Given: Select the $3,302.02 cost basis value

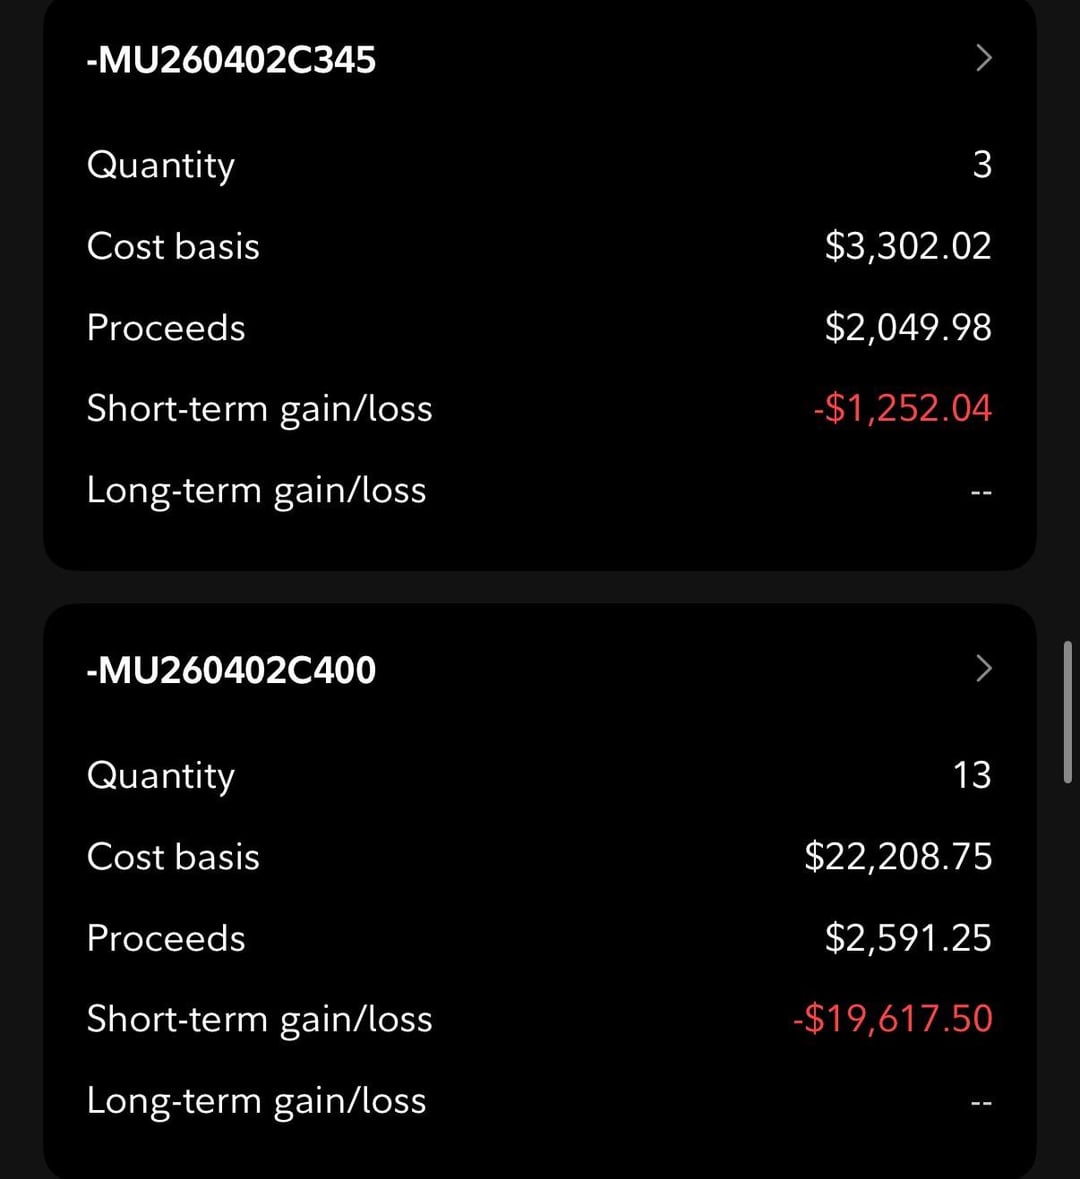Looking at the screenshot, I should (908, 246).
